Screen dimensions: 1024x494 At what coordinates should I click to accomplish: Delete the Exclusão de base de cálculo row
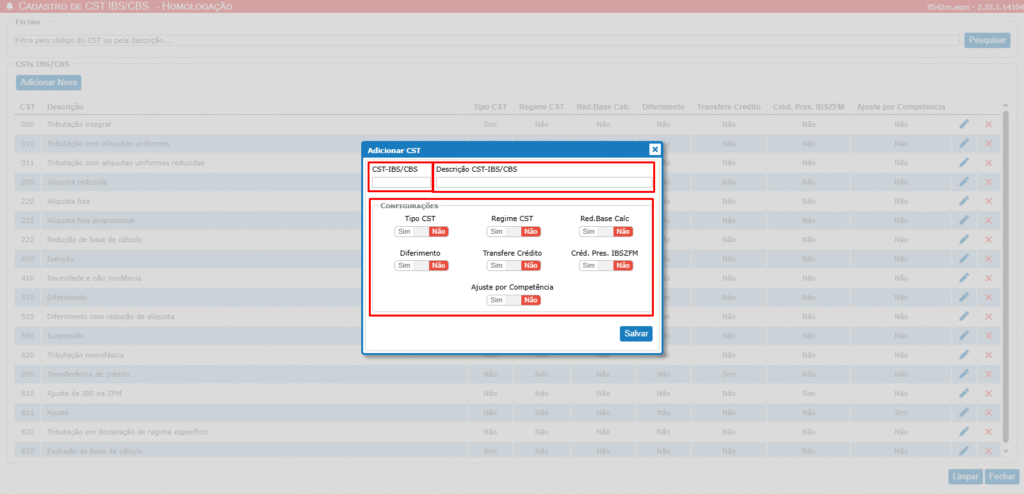pos(988,451)
